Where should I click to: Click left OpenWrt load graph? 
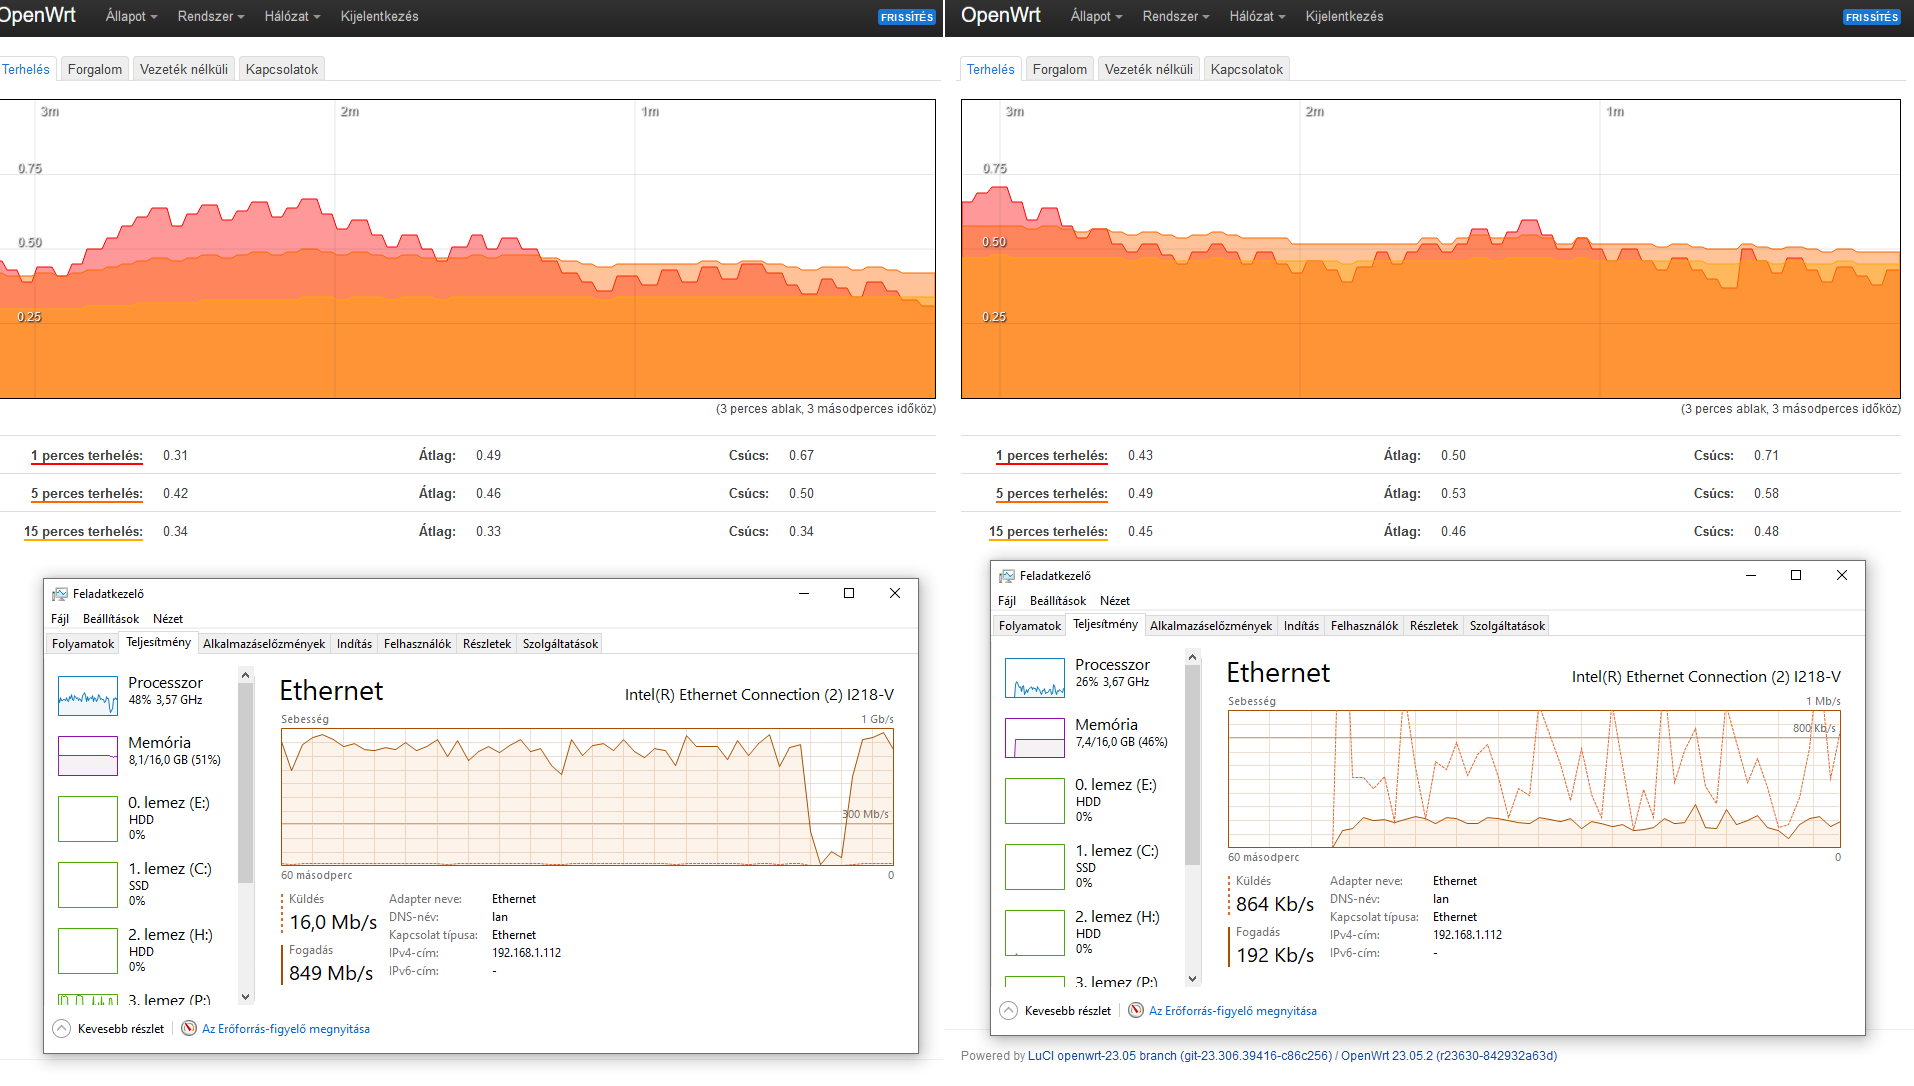(x=468, y=249)
